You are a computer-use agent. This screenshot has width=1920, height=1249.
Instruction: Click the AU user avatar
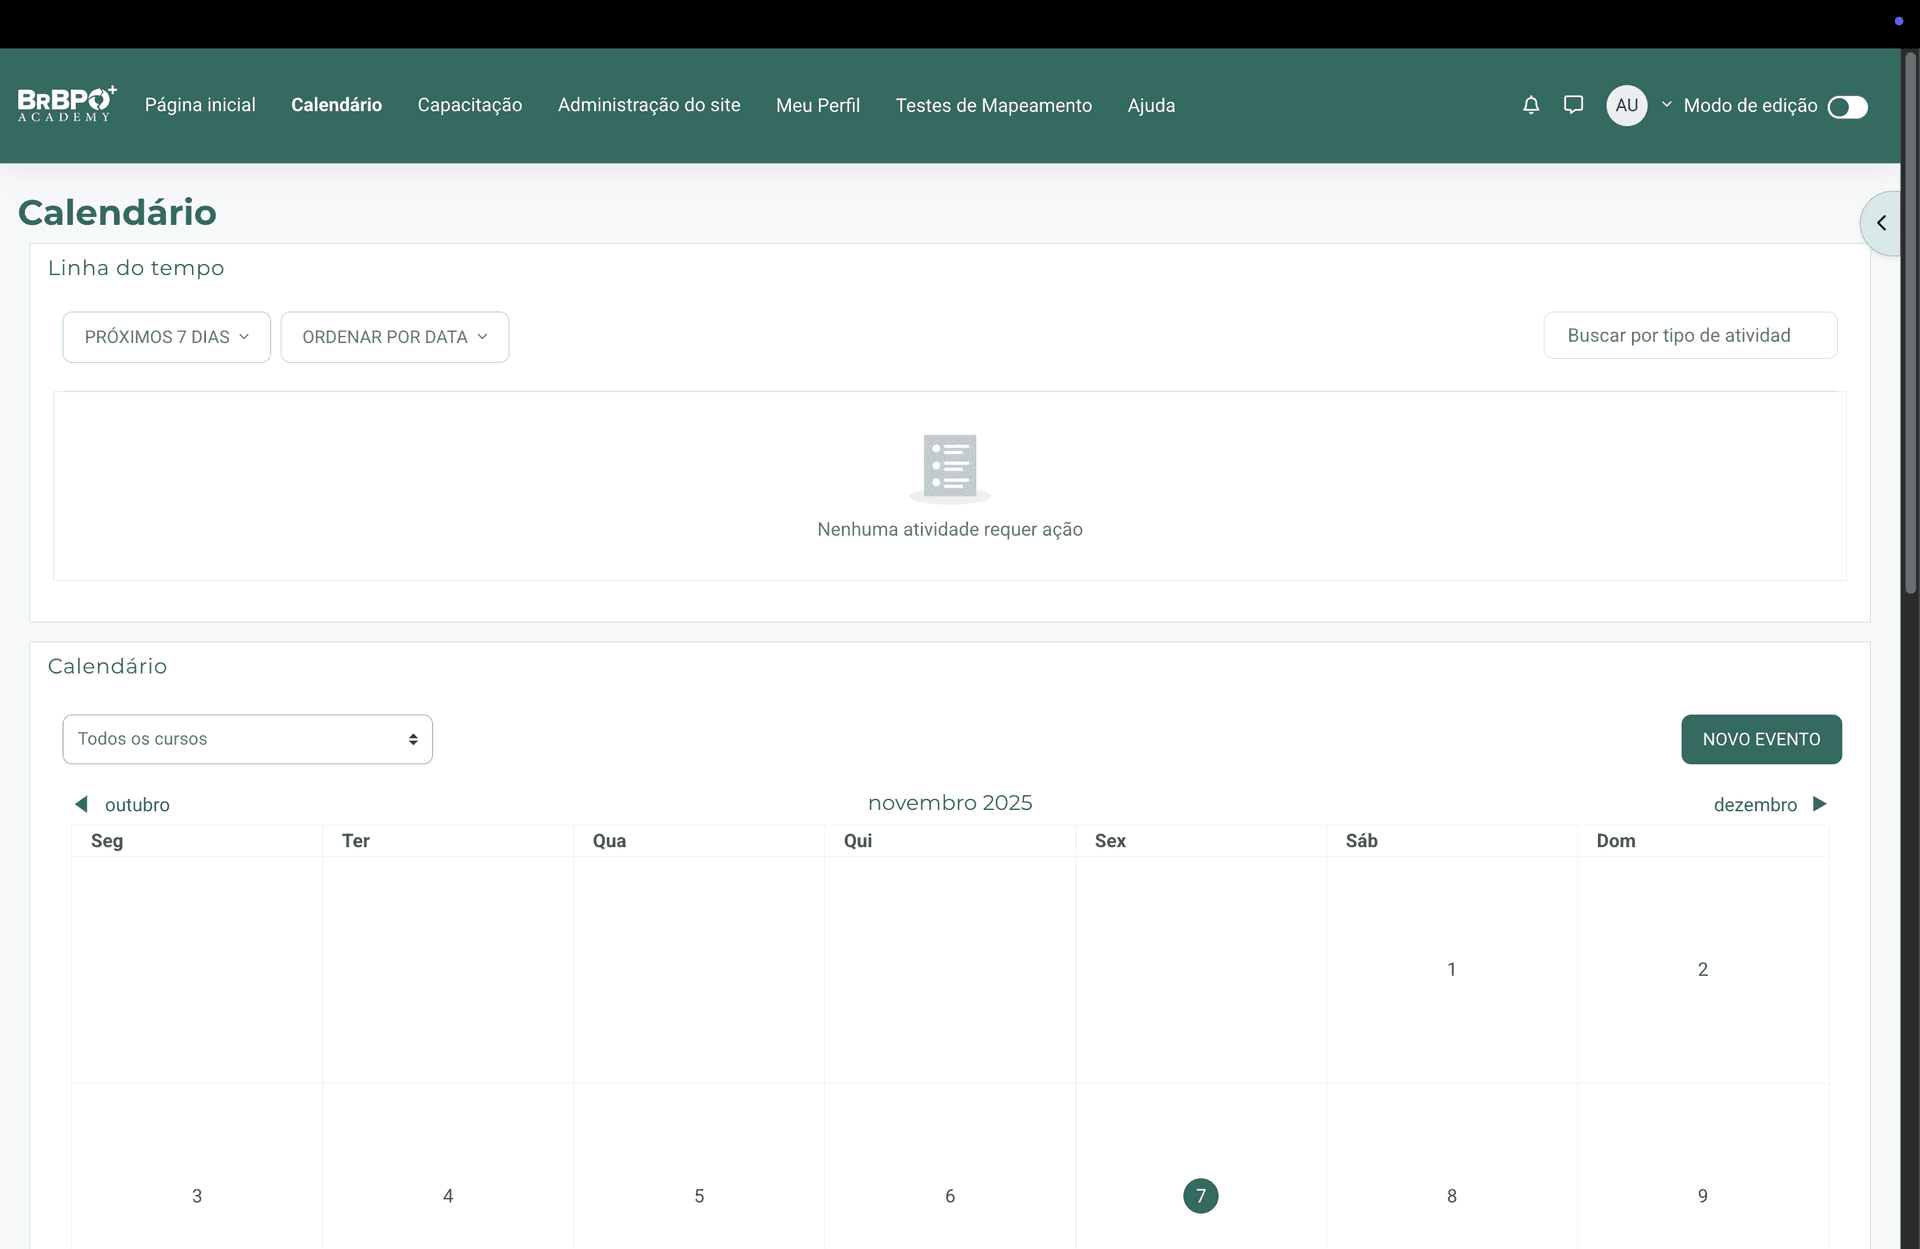coord(1626,105)
